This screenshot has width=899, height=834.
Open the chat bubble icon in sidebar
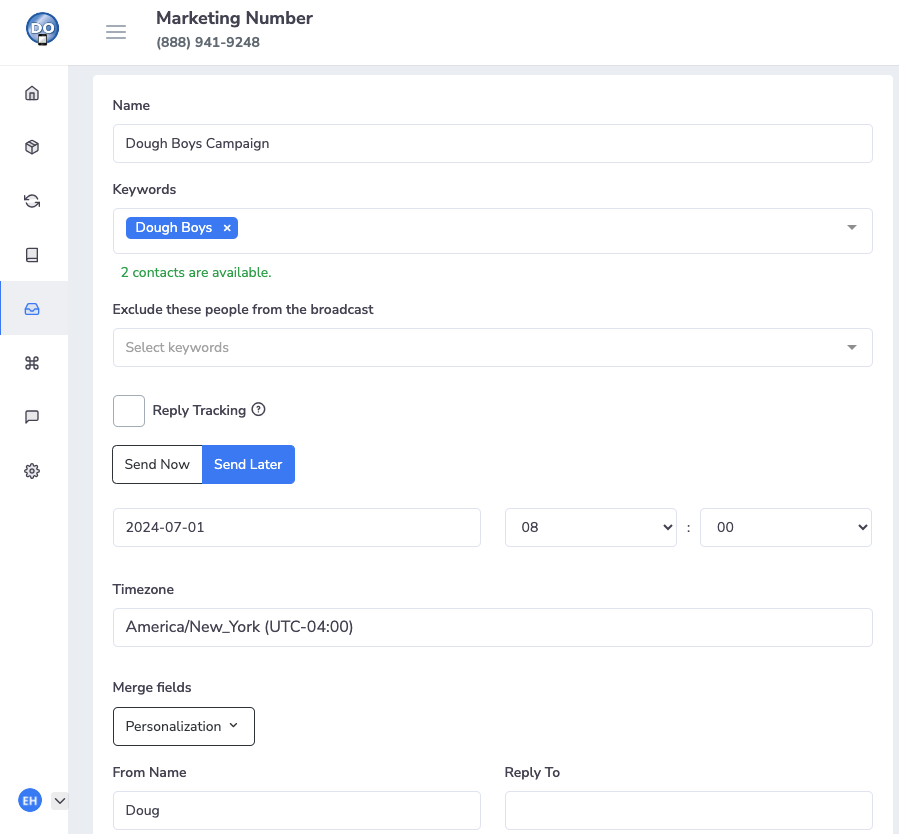tap(32, 417)
